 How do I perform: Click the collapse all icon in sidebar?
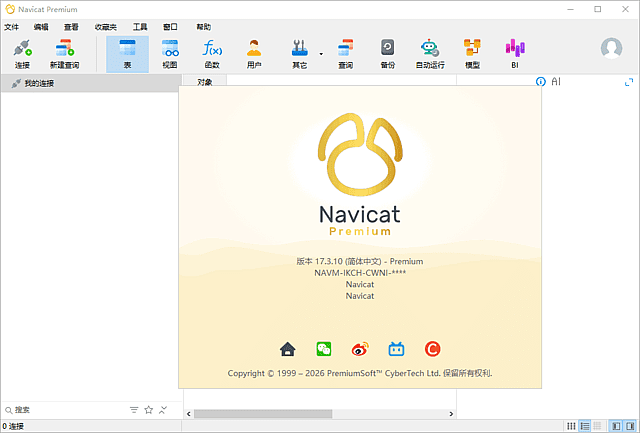pos(163,410)
